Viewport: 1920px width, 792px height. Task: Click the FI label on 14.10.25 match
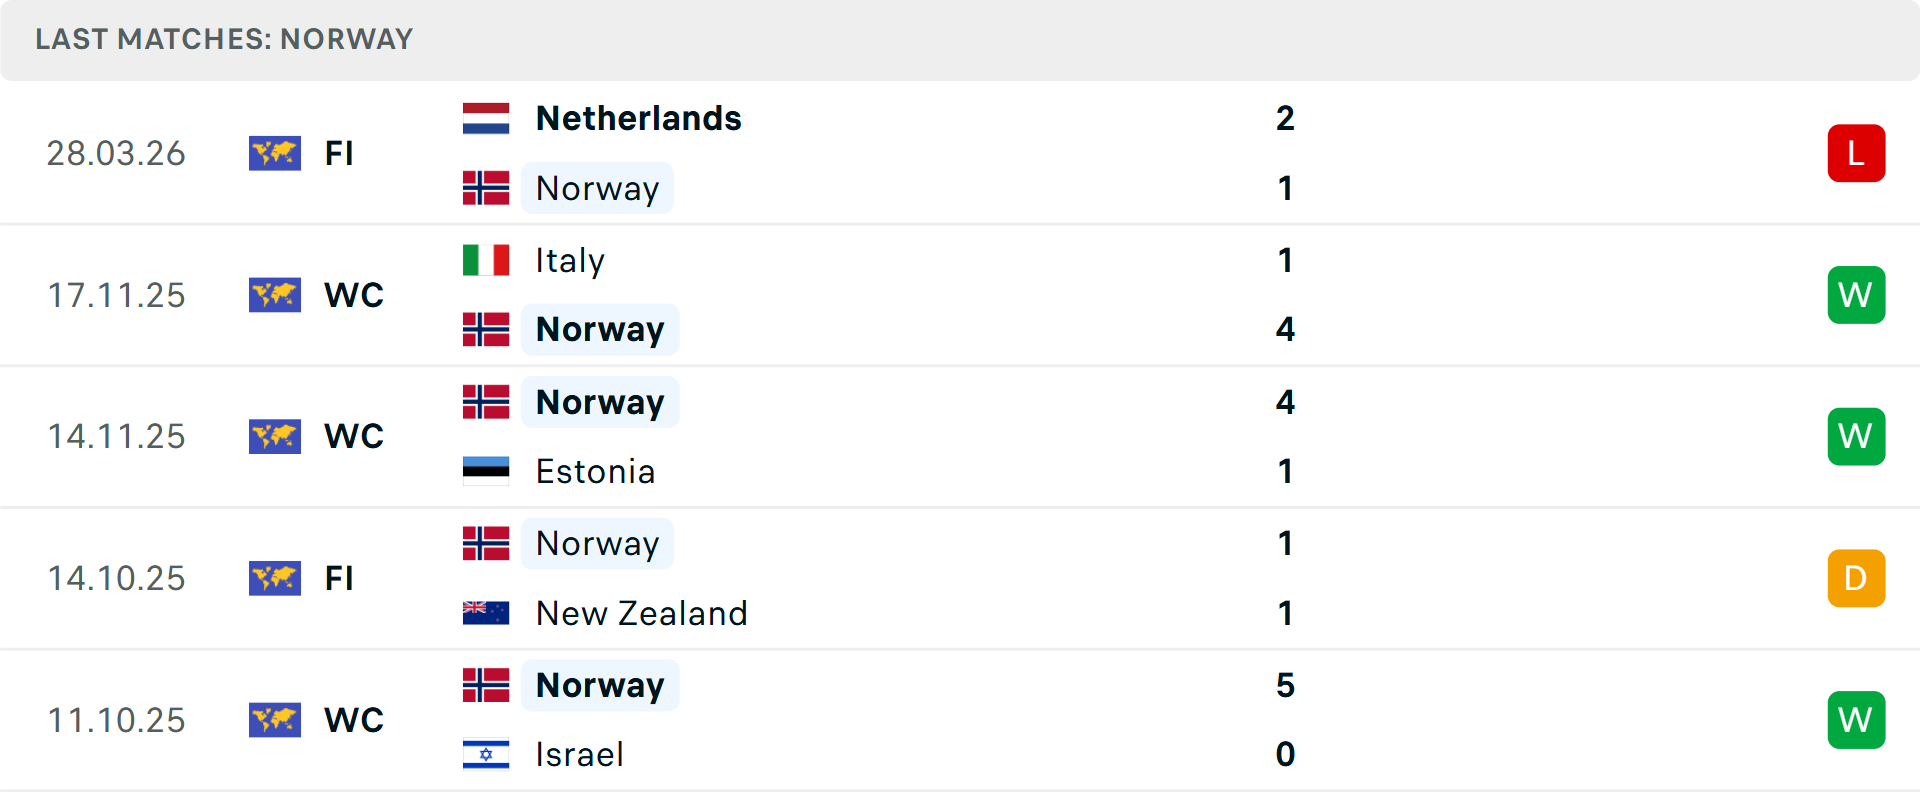339,578
